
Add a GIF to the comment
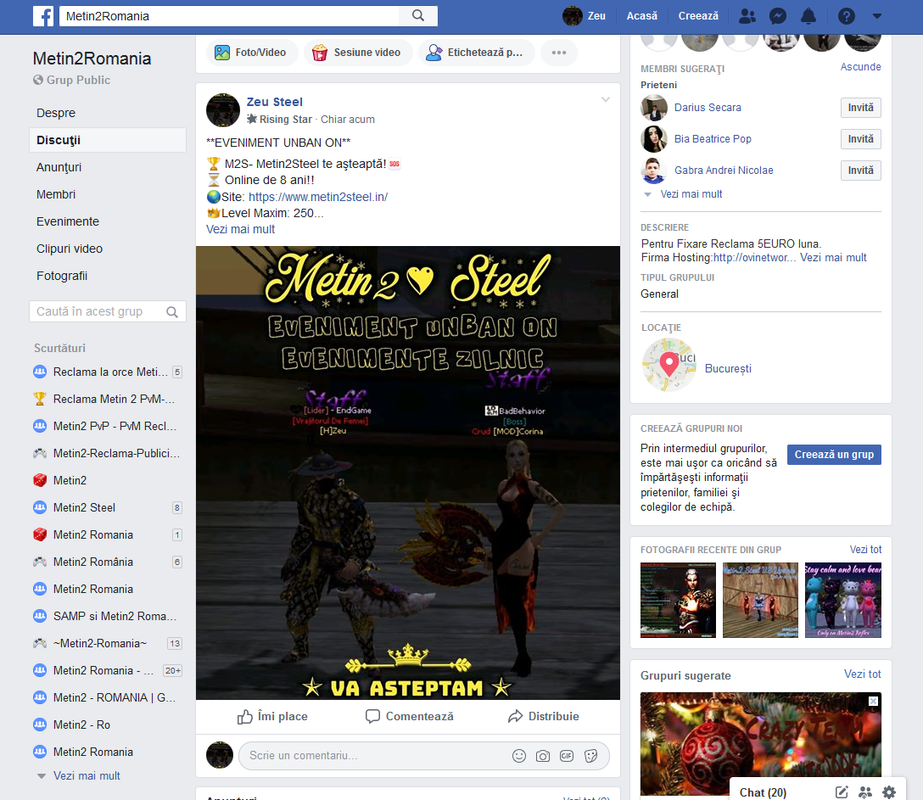(567, 756)
